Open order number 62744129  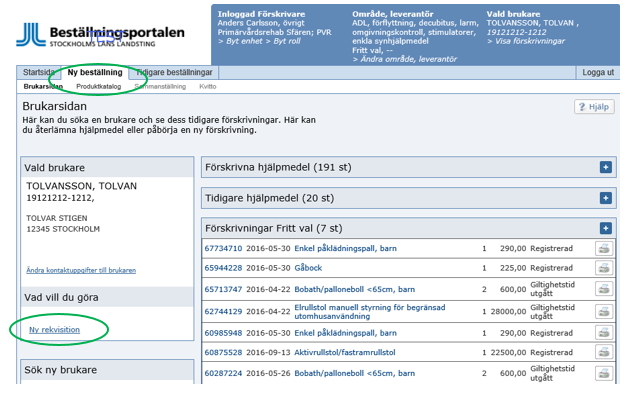(223, 312)
